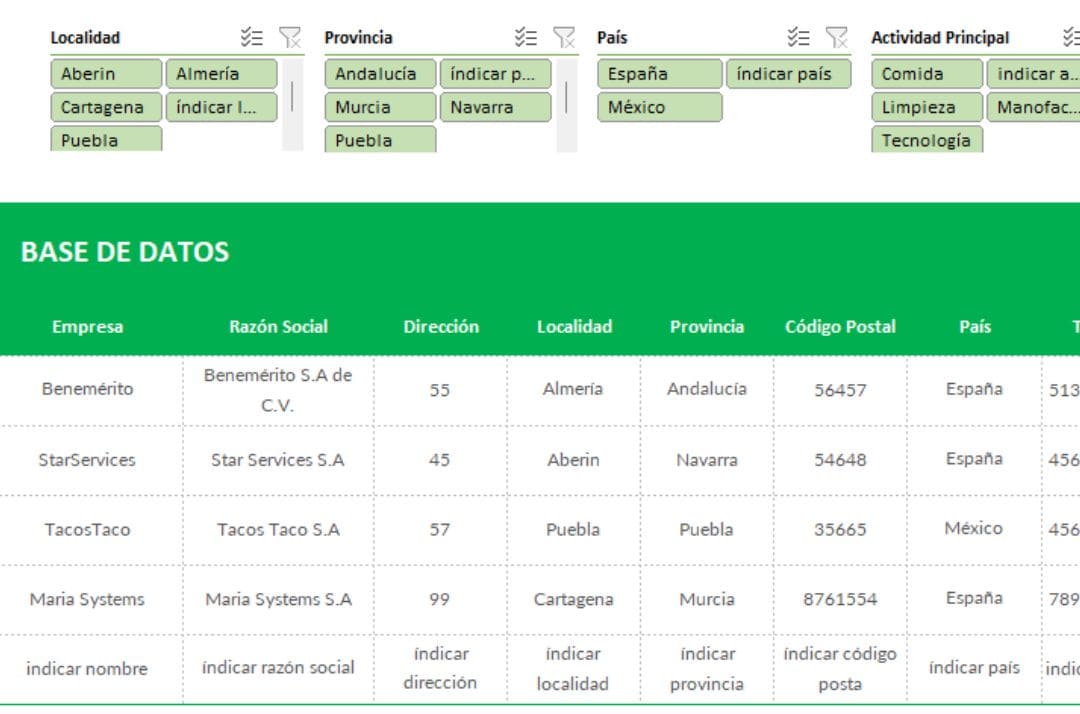This screenshot has height=714, width=1080.
Task: Select the Navarra cell in table
Action: click(707, 460)
